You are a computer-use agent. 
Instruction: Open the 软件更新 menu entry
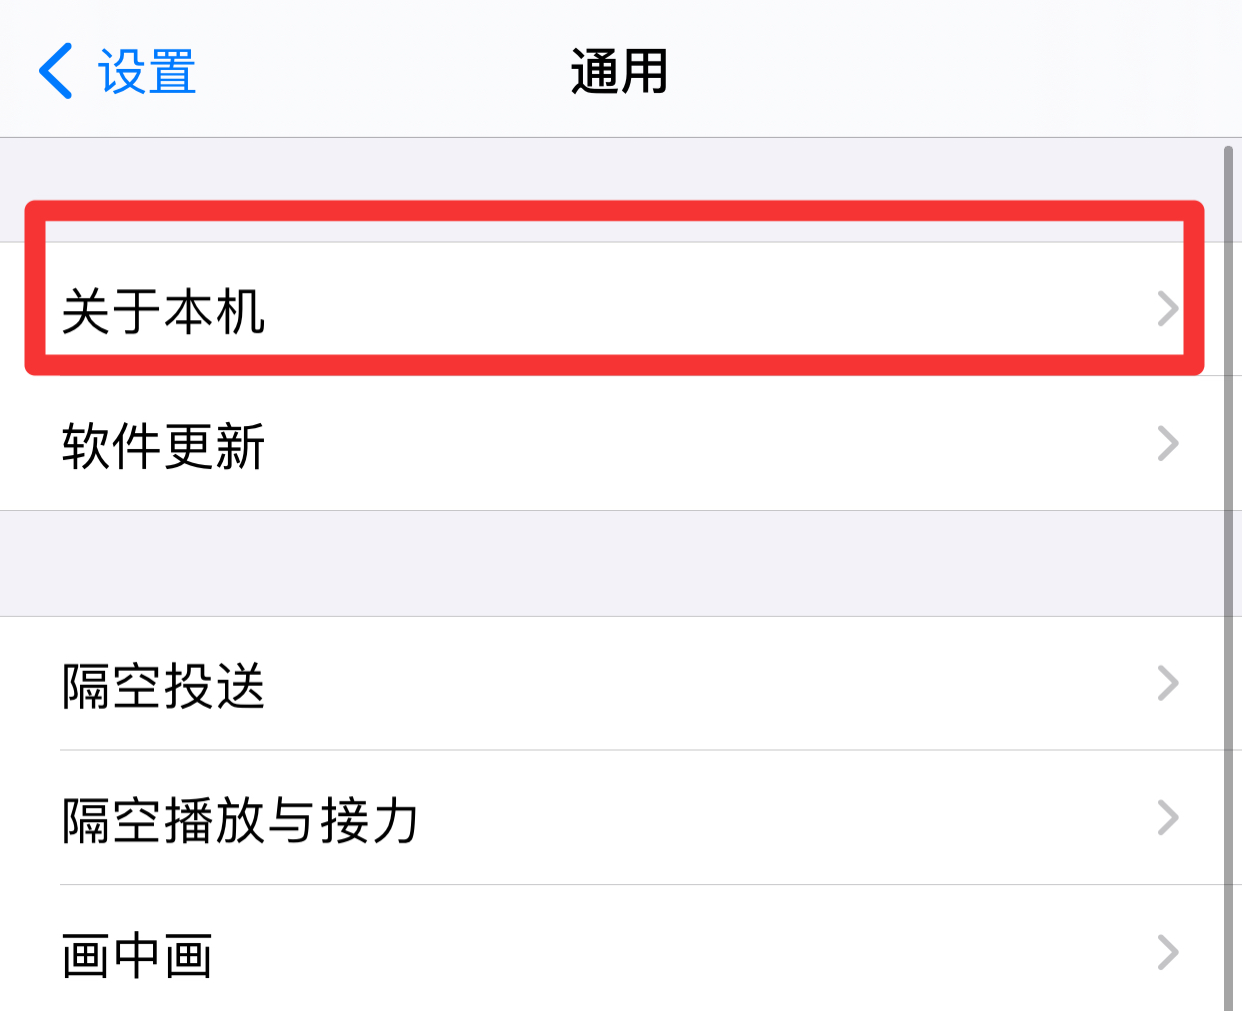point(163,446)
